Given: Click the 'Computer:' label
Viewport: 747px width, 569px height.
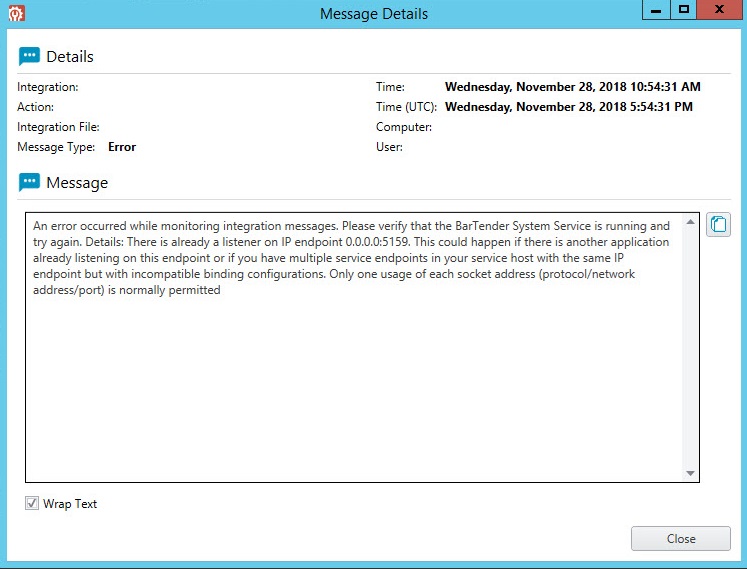Looking at the screenshot, I should click(404, 127).
